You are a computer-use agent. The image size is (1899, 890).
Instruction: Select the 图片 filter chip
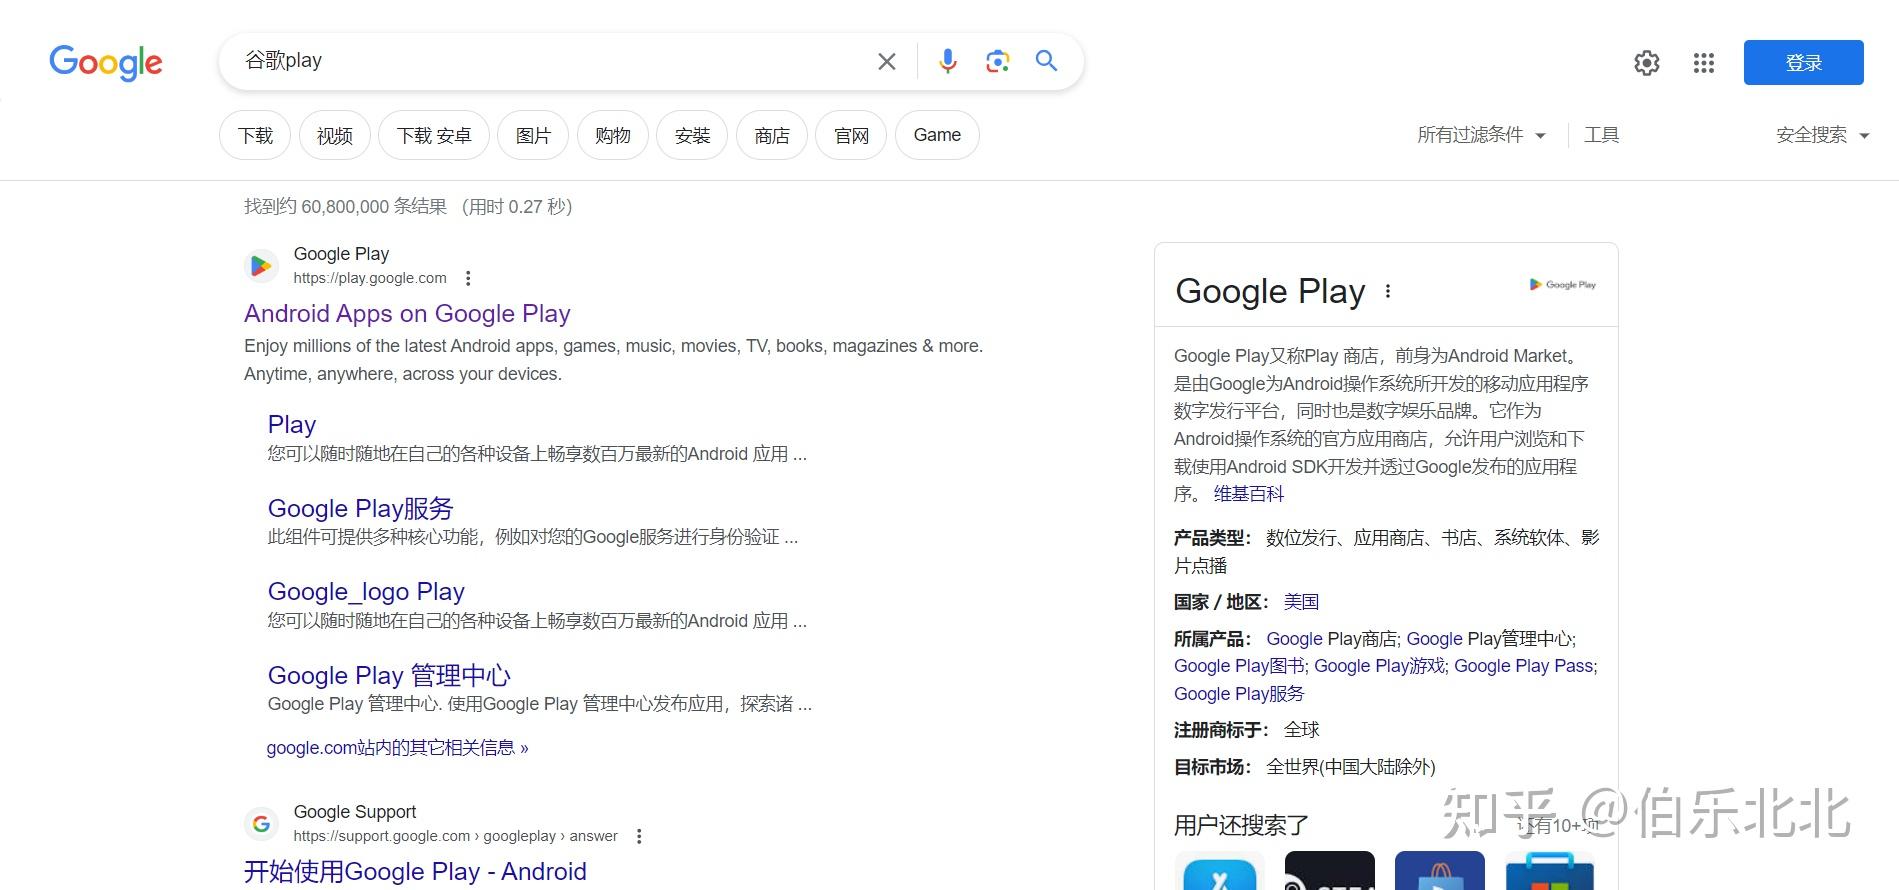coord(533,135)
